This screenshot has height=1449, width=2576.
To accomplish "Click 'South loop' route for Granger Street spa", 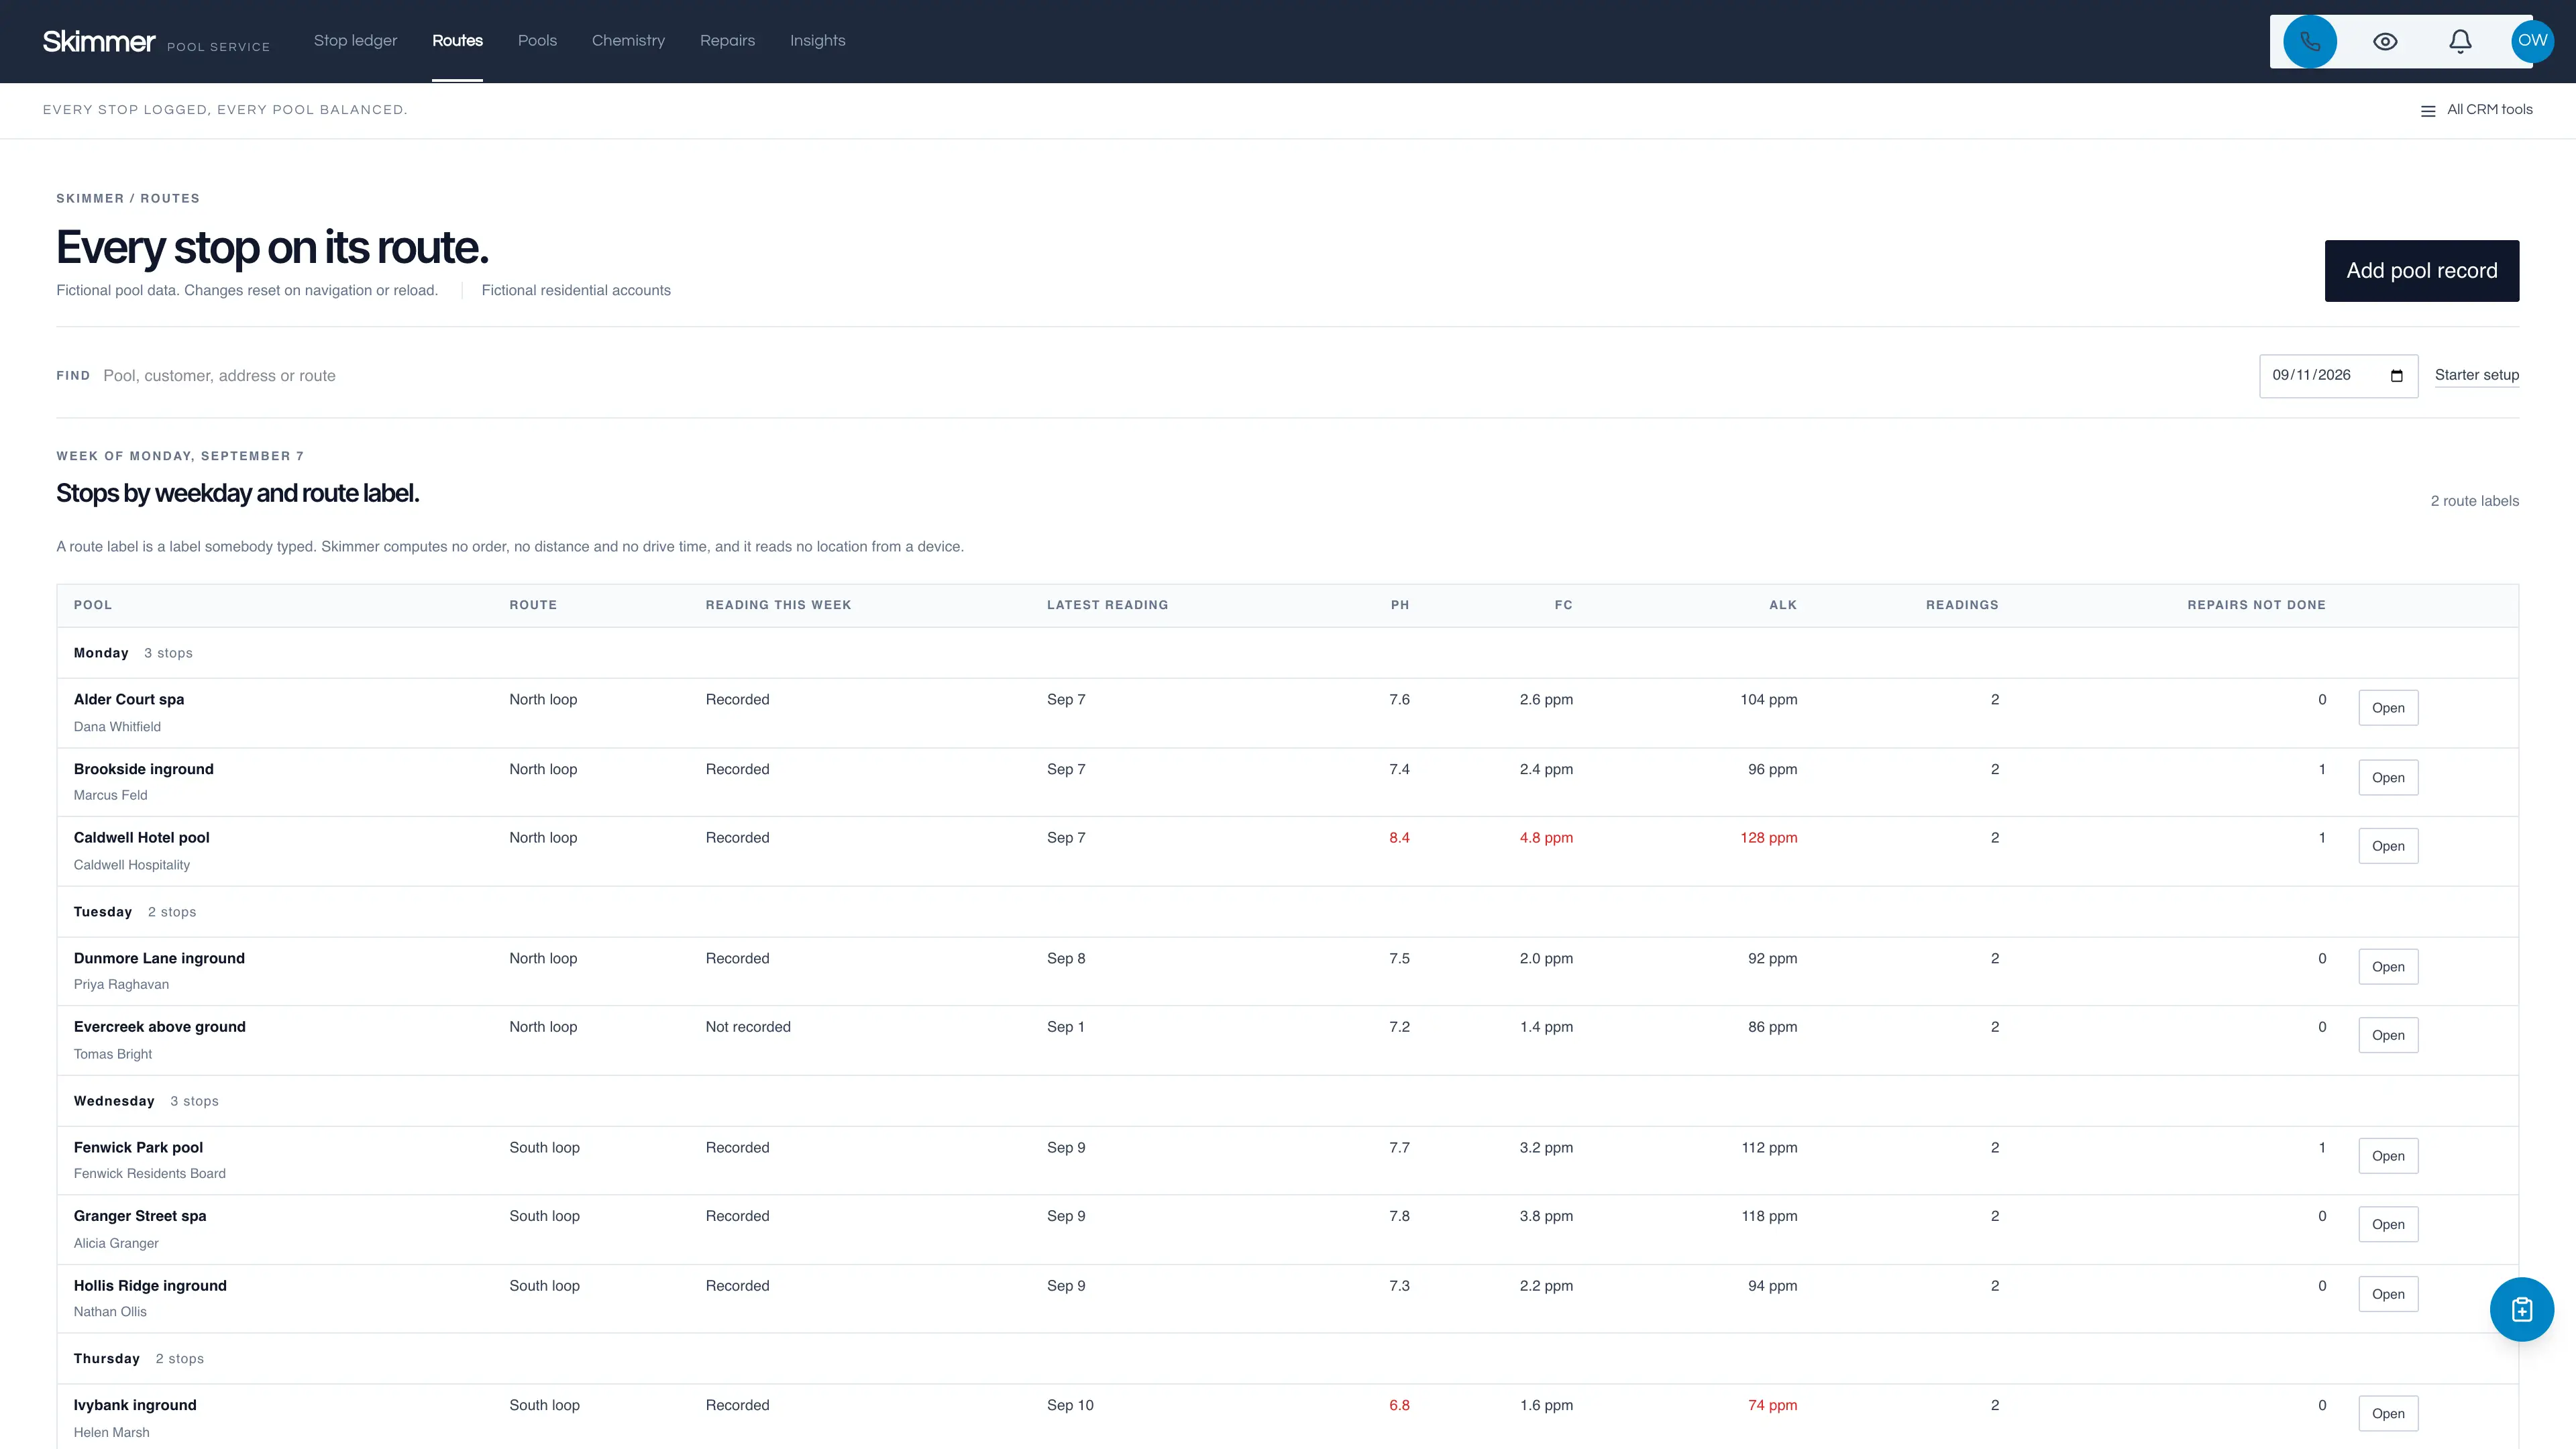I will 544,1216.
